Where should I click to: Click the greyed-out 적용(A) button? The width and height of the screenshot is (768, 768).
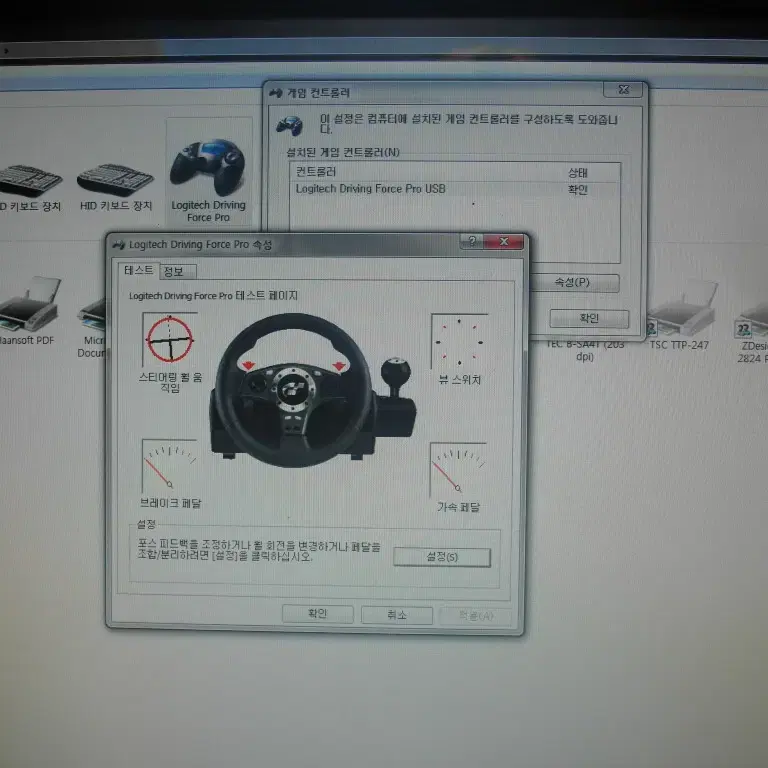click(476, 616)
